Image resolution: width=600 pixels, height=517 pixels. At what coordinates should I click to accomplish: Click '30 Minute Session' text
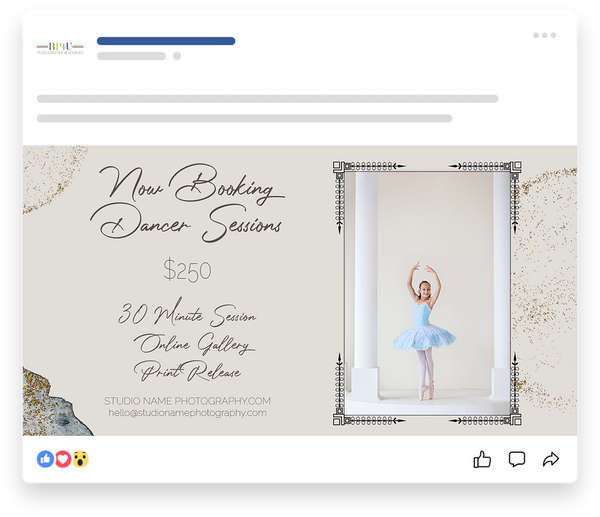[187, 313]
